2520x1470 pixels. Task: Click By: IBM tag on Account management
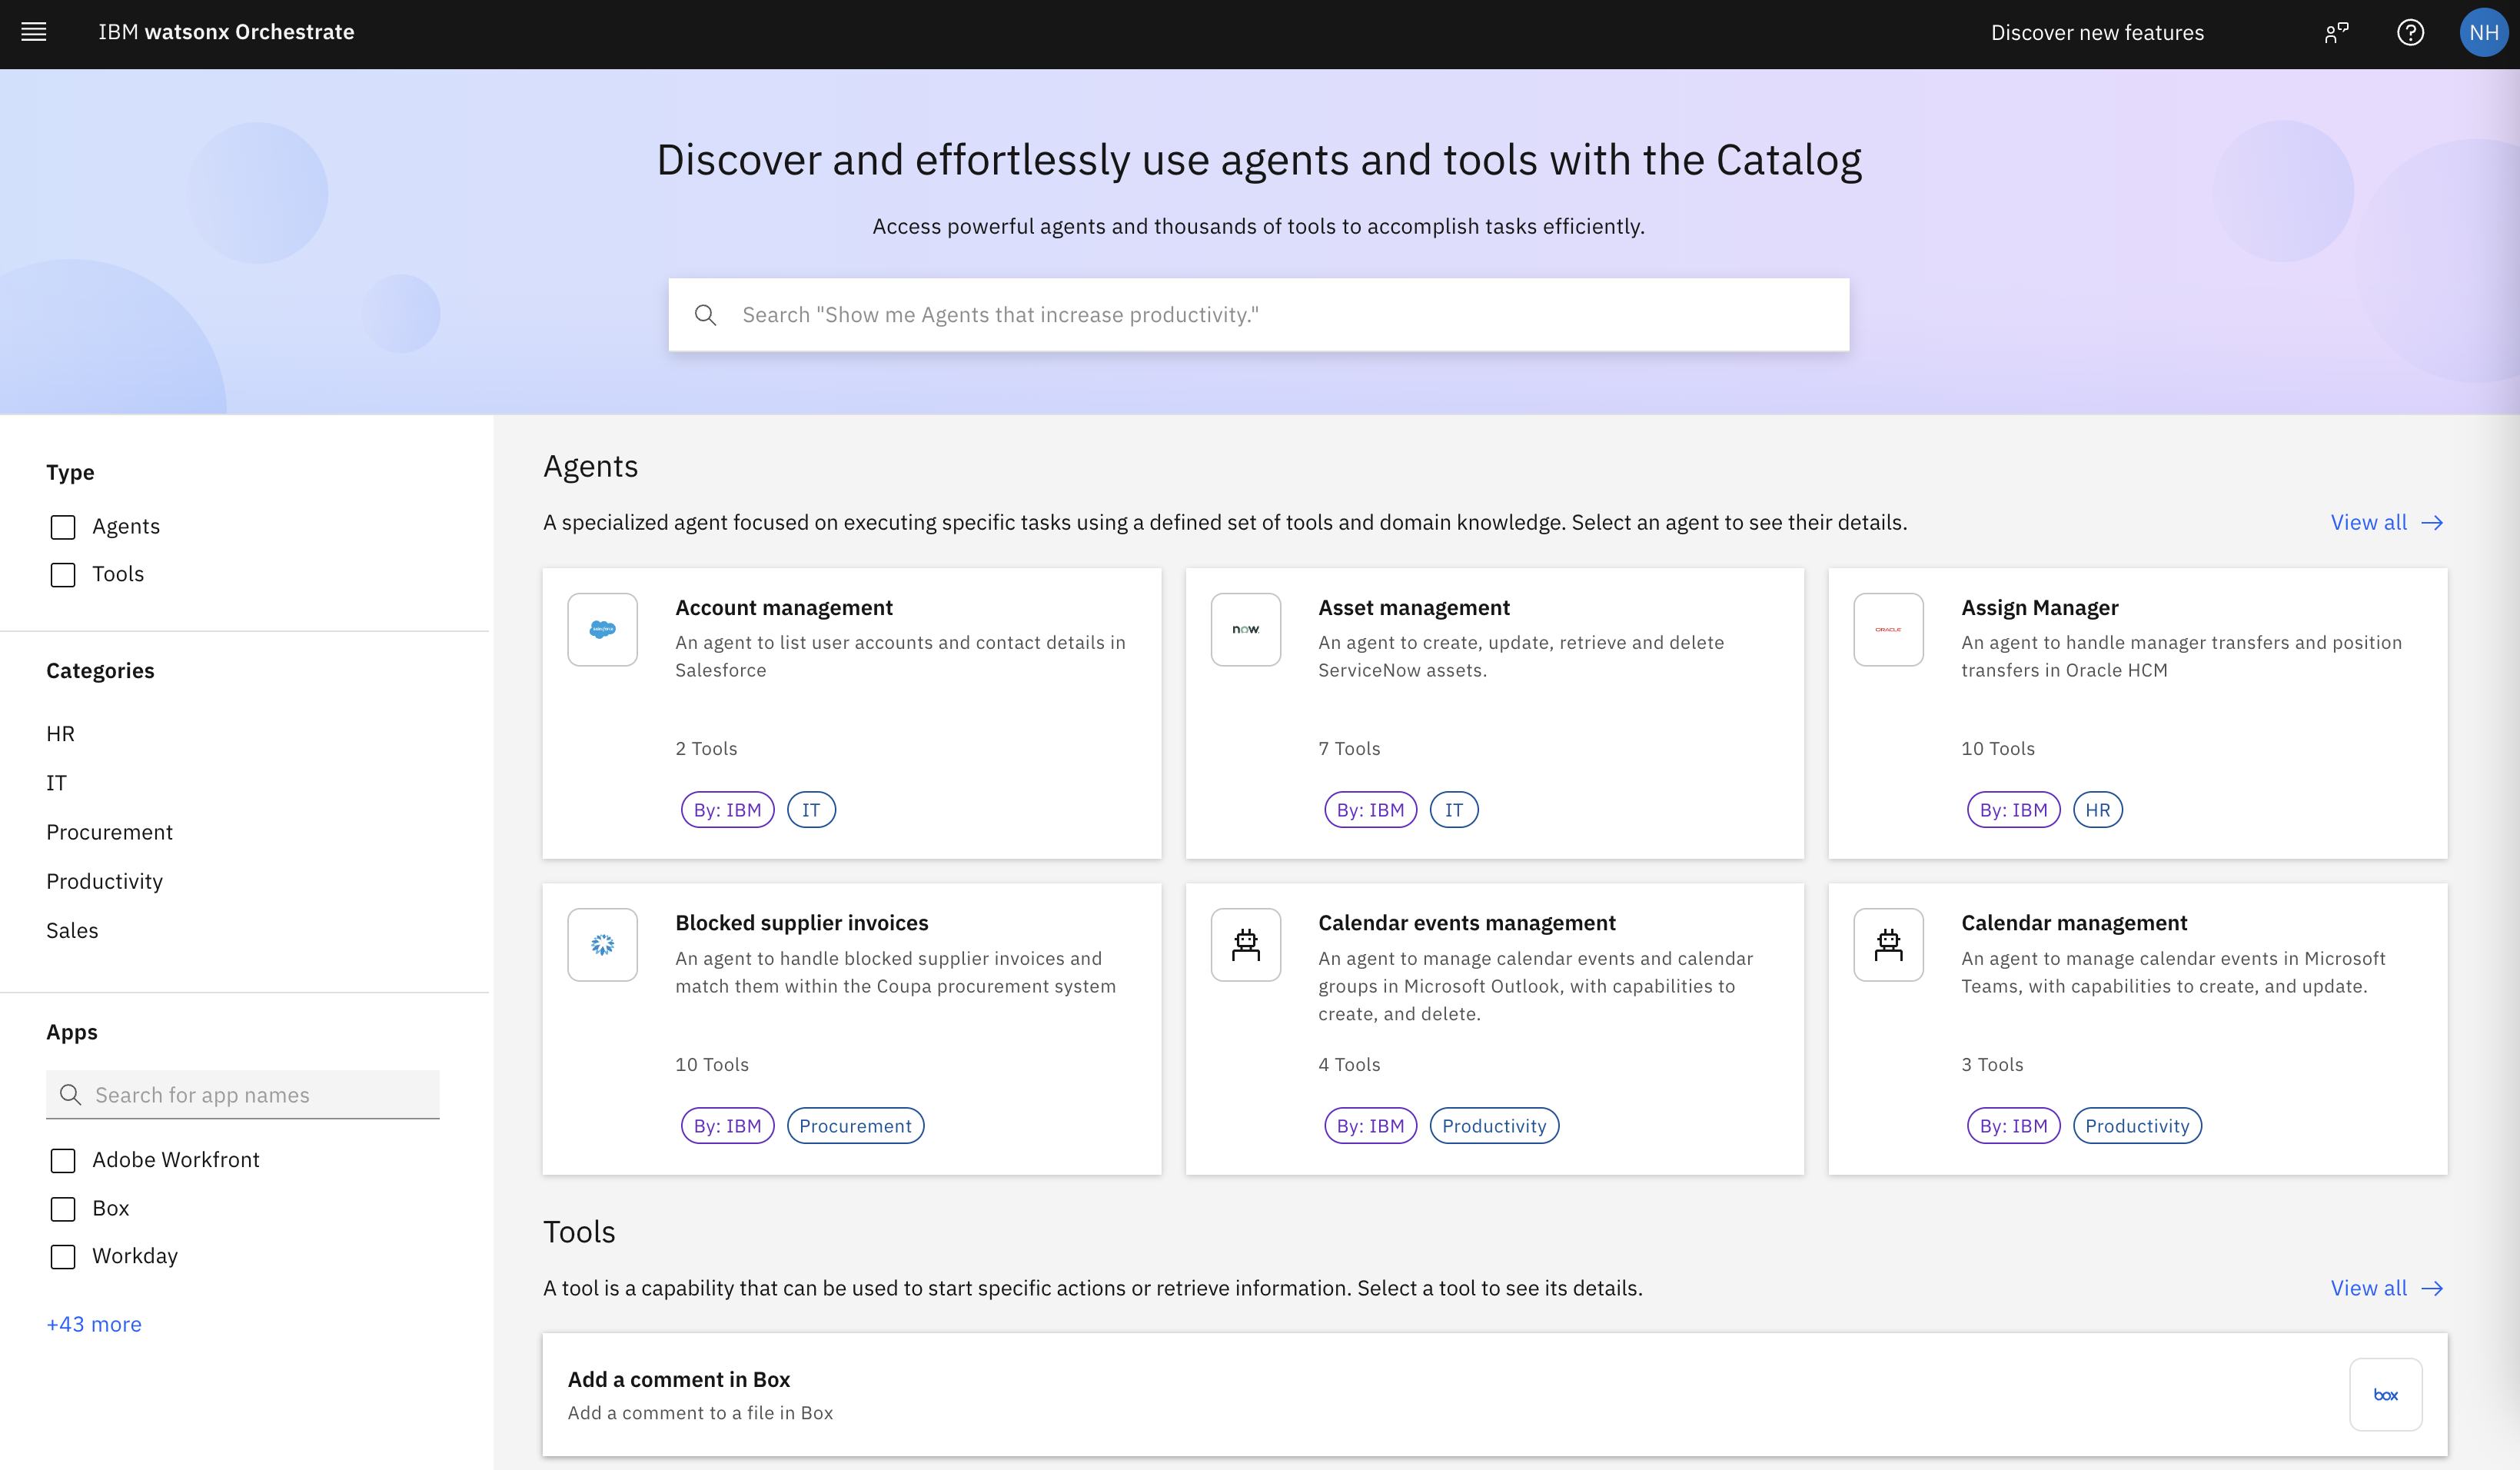tap(728, 810)
